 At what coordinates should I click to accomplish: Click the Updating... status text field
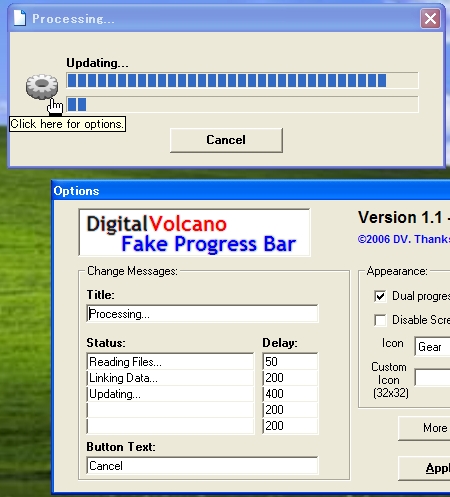click(x=170, y=394)
